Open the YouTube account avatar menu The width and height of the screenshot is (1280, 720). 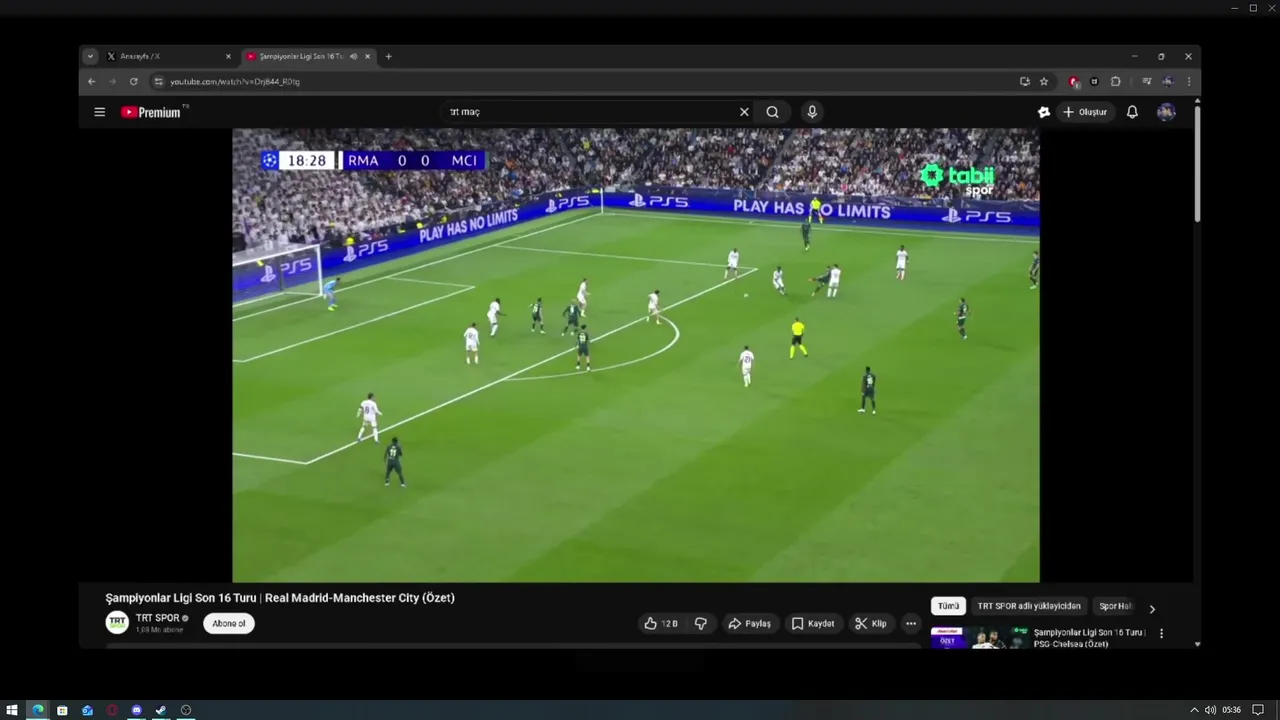pyautogui.click(x=1166, y=112)
